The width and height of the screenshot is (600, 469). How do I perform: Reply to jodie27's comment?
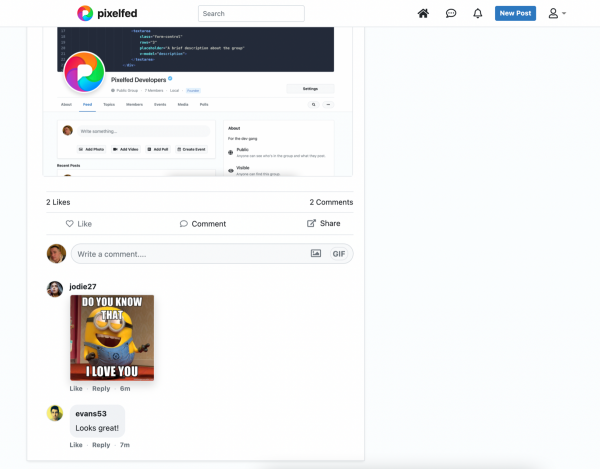(x=101, y=388)
